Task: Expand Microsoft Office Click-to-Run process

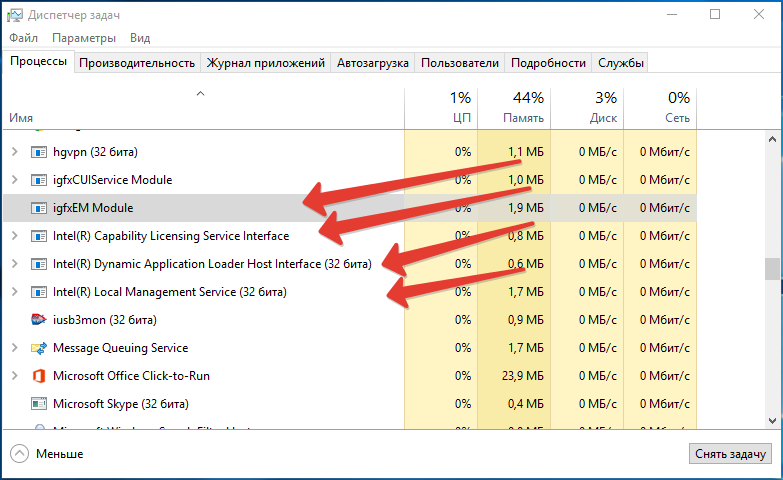Action: [x=14, y=376]
